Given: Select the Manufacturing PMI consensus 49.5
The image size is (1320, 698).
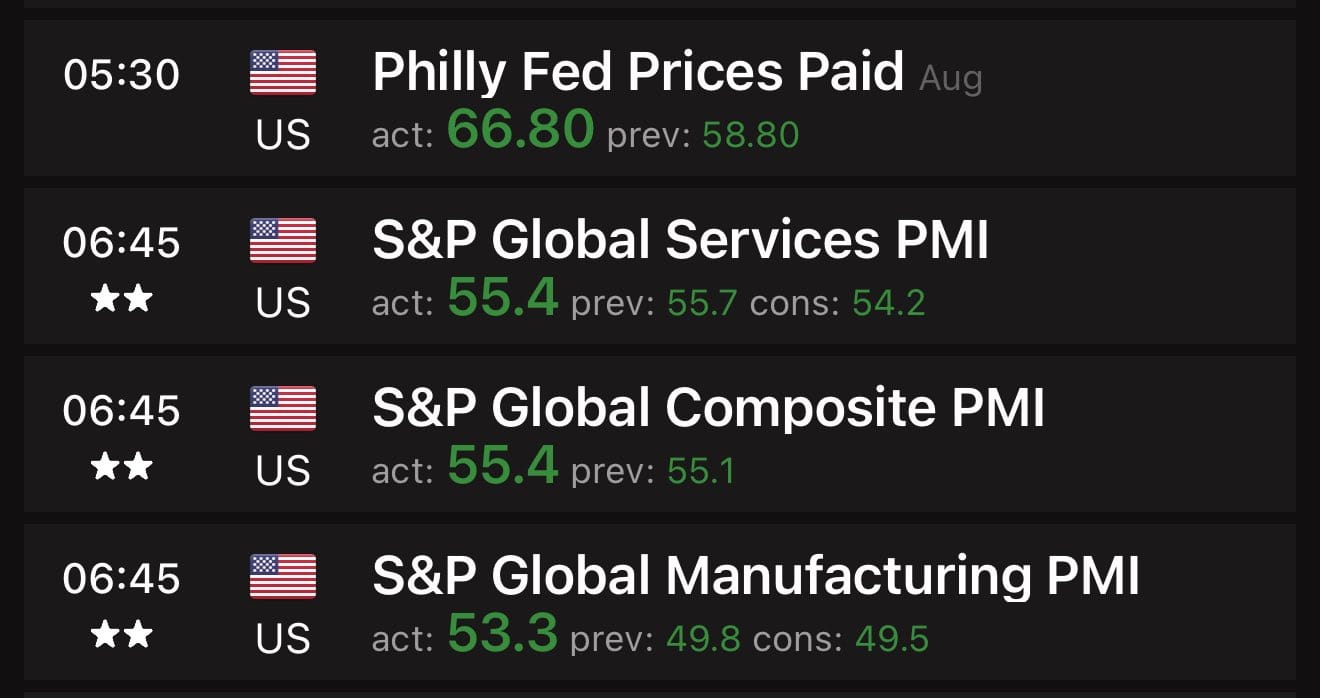Looking at the screenshot, I should point(892,639).
